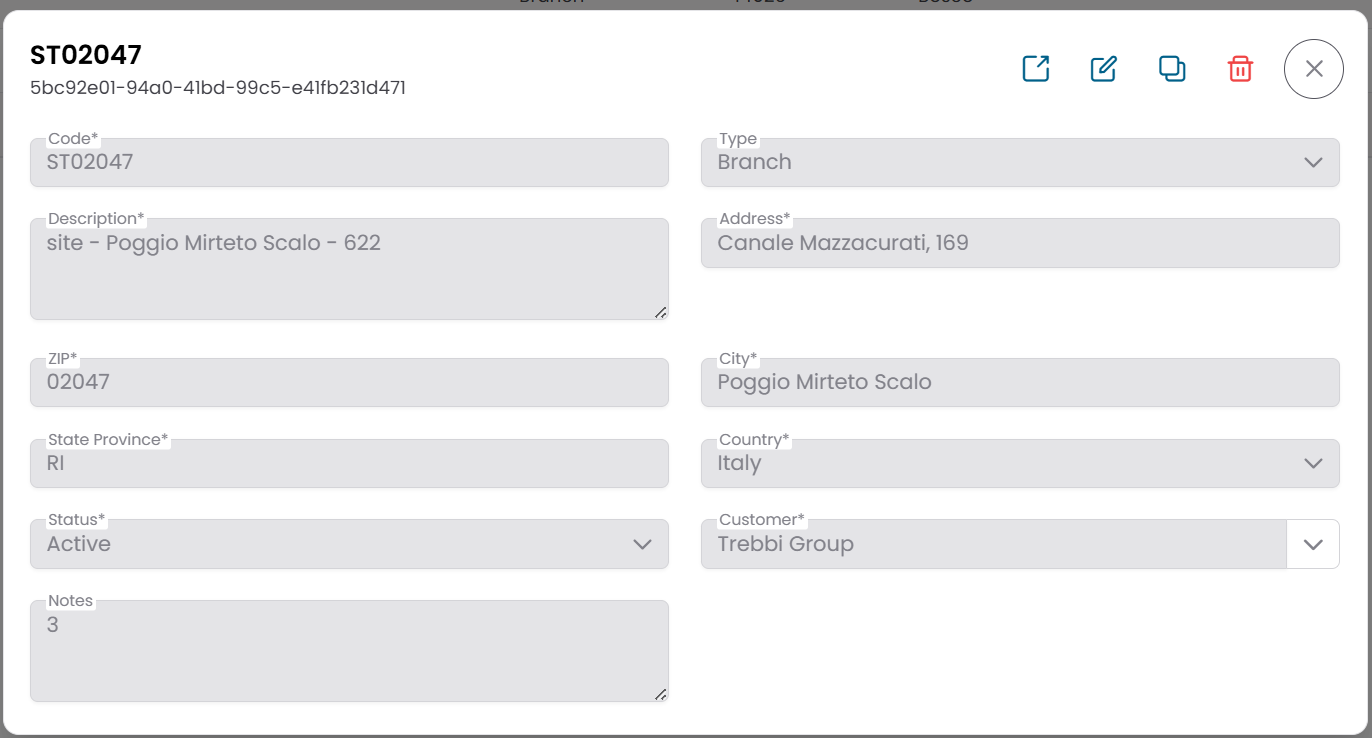Viewport: 1372px width, 738px height.
Task: Select the record UUID text
Action: [x=217, y=88]
